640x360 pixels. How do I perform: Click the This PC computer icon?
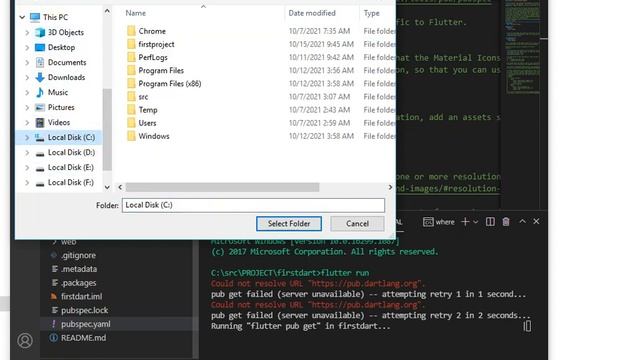[x=35, y=17]
